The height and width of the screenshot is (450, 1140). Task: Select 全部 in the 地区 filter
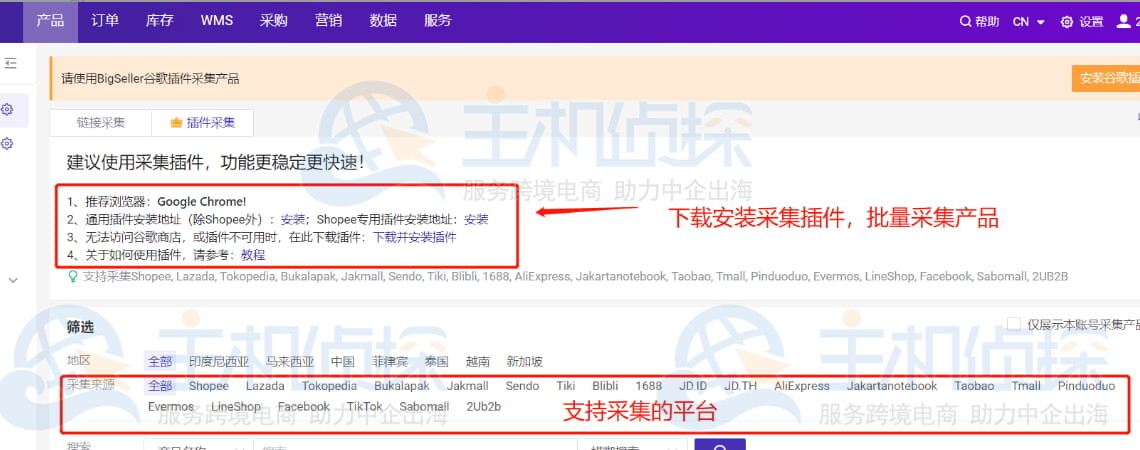(160, 361)
